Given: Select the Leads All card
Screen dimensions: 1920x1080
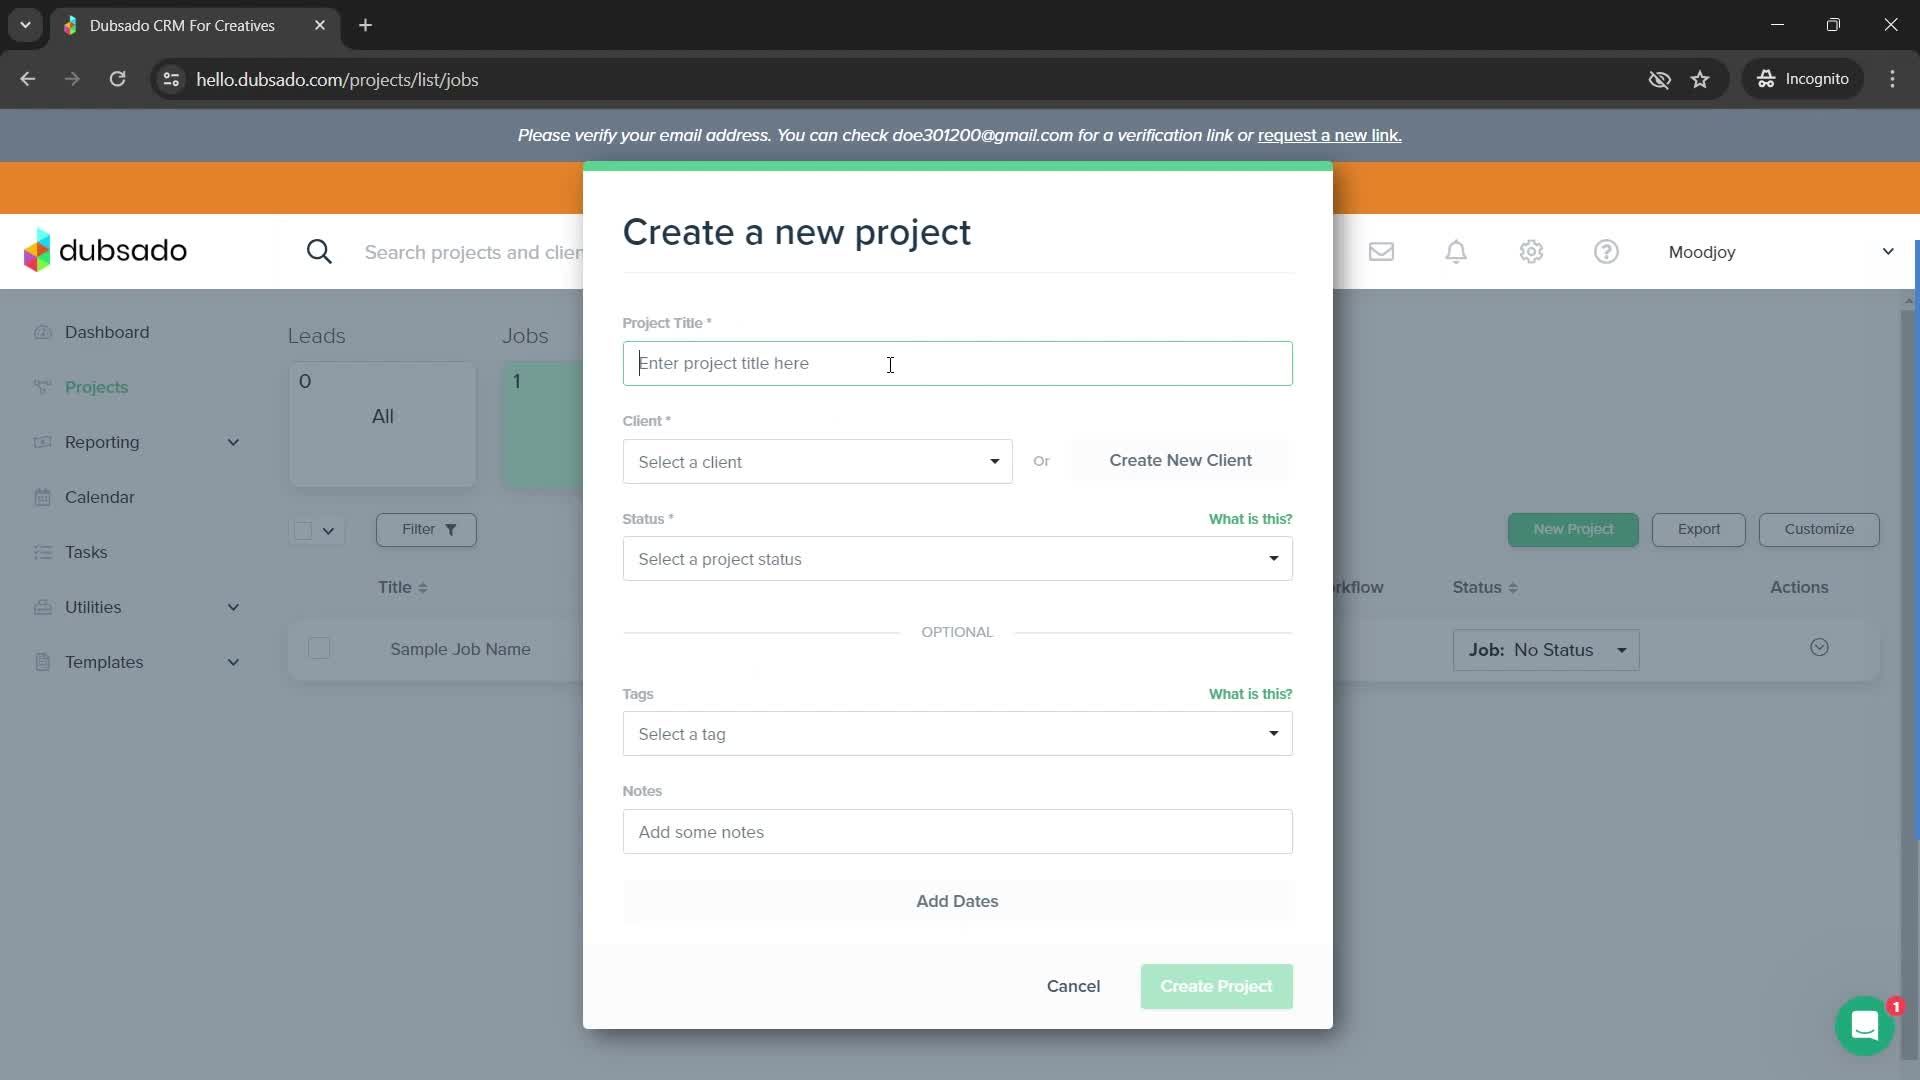Looking at the screenshot, I should coord(383,424).
